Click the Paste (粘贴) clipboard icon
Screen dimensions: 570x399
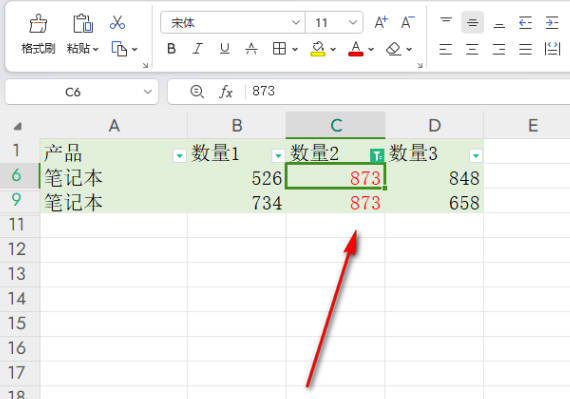coord(83,24)
